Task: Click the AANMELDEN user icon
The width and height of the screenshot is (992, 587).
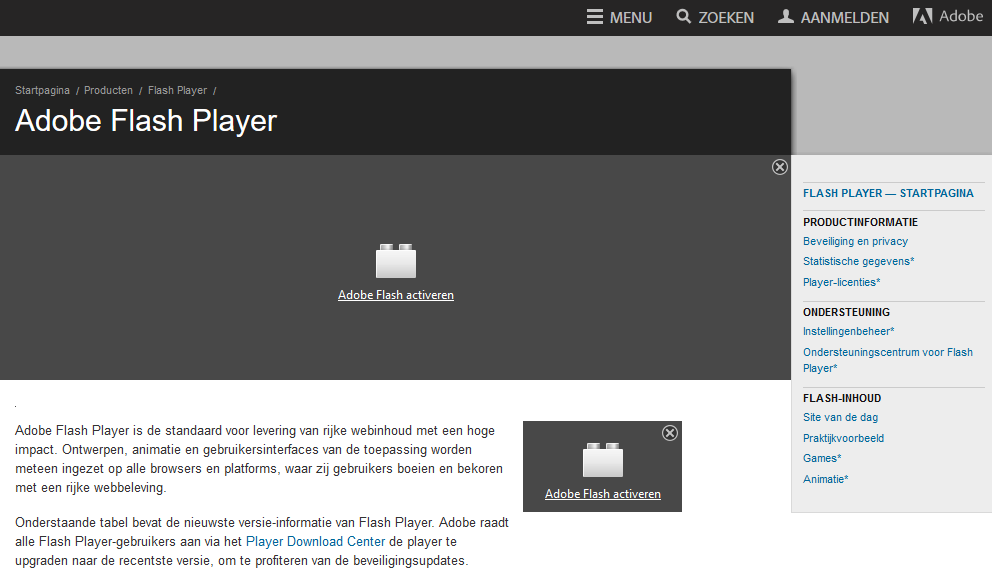Action: tap(786, 16)
